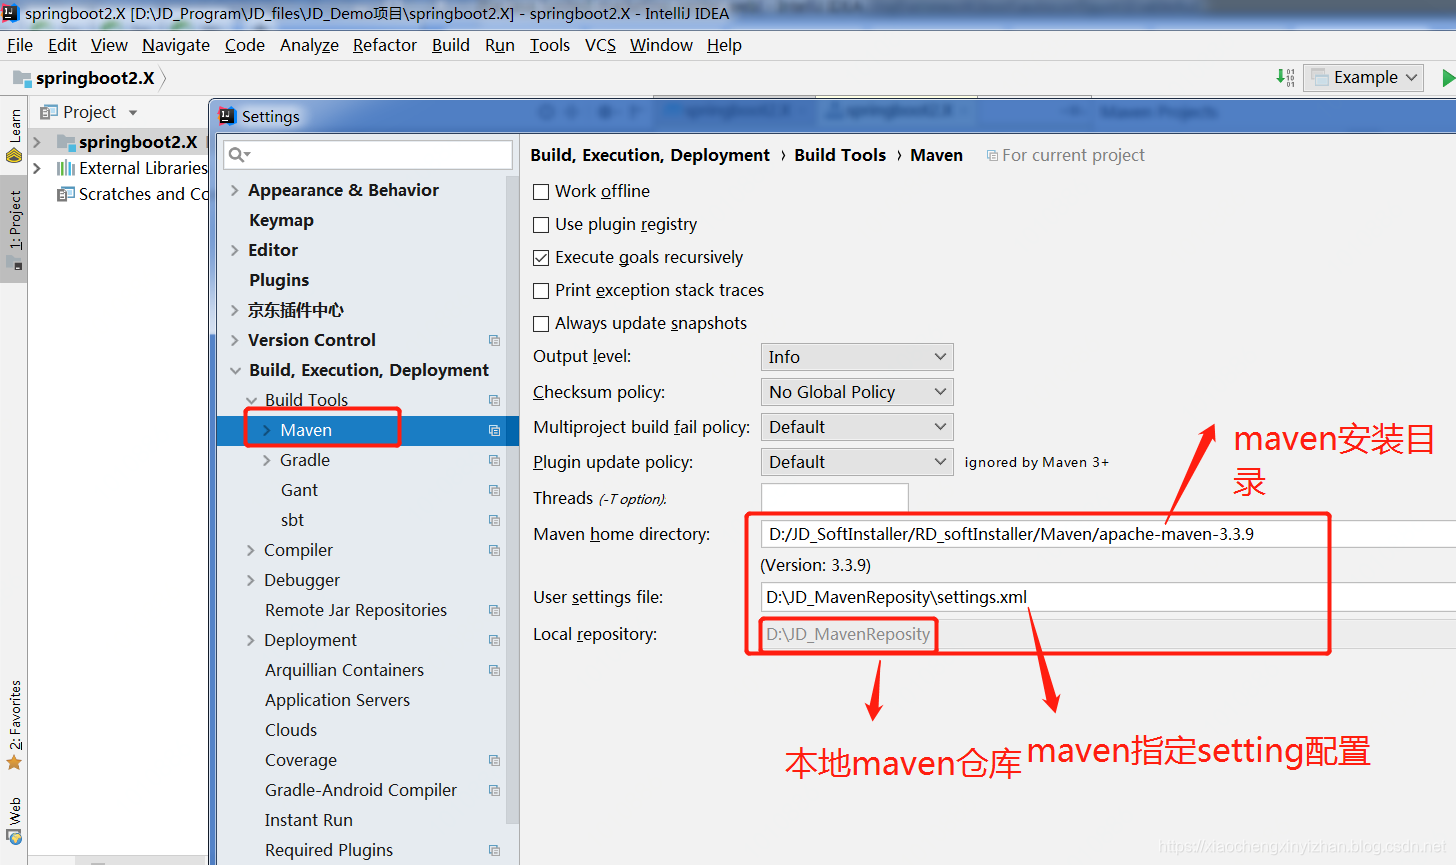
Task: Open the Plugin update policy dropdown
Action: pyautogui.click(x=857, y=462)
